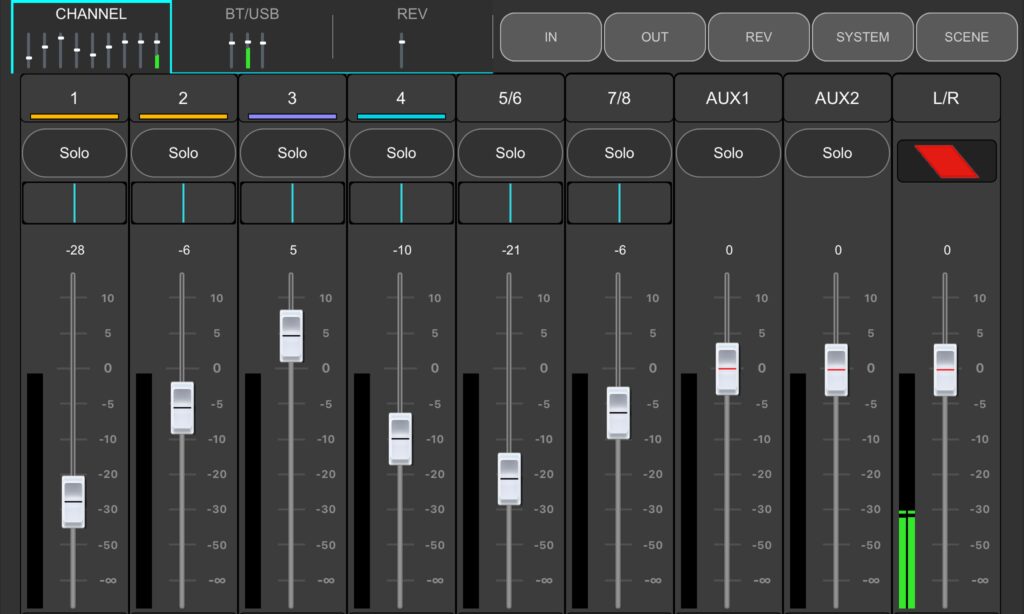
Task: Toggle Solo on channel 5/6
Action: point(510,152)
